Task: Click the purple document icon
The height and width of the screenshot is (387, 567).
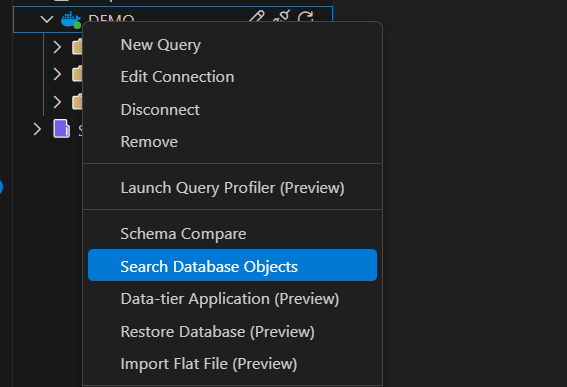Action: point(61,128)
